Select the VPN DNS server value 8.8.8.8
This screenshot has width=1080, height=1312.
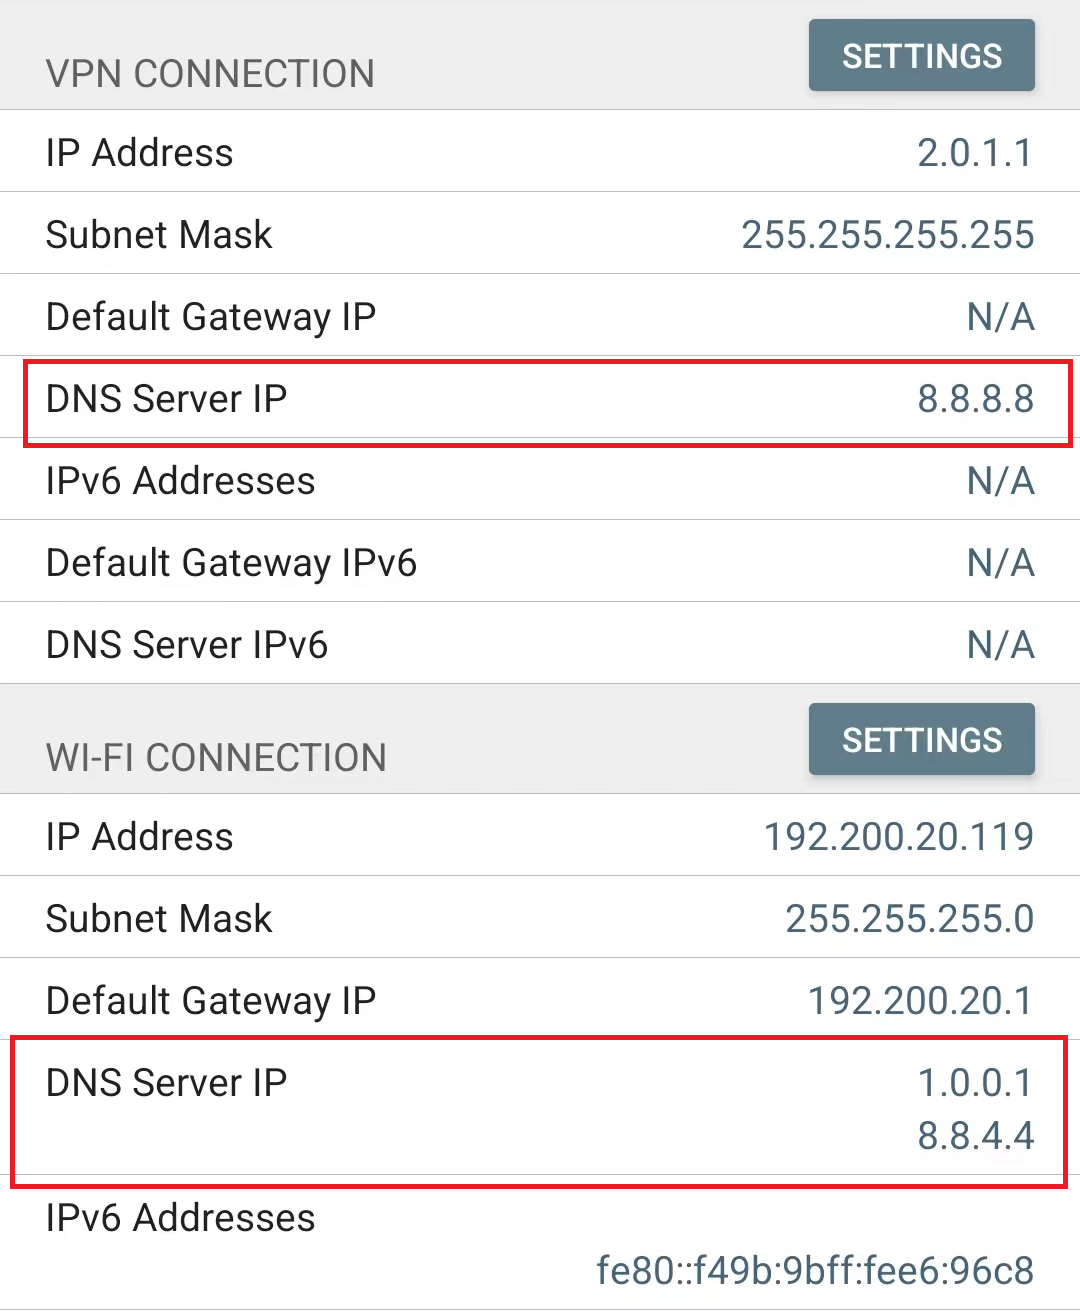(975, 399)
